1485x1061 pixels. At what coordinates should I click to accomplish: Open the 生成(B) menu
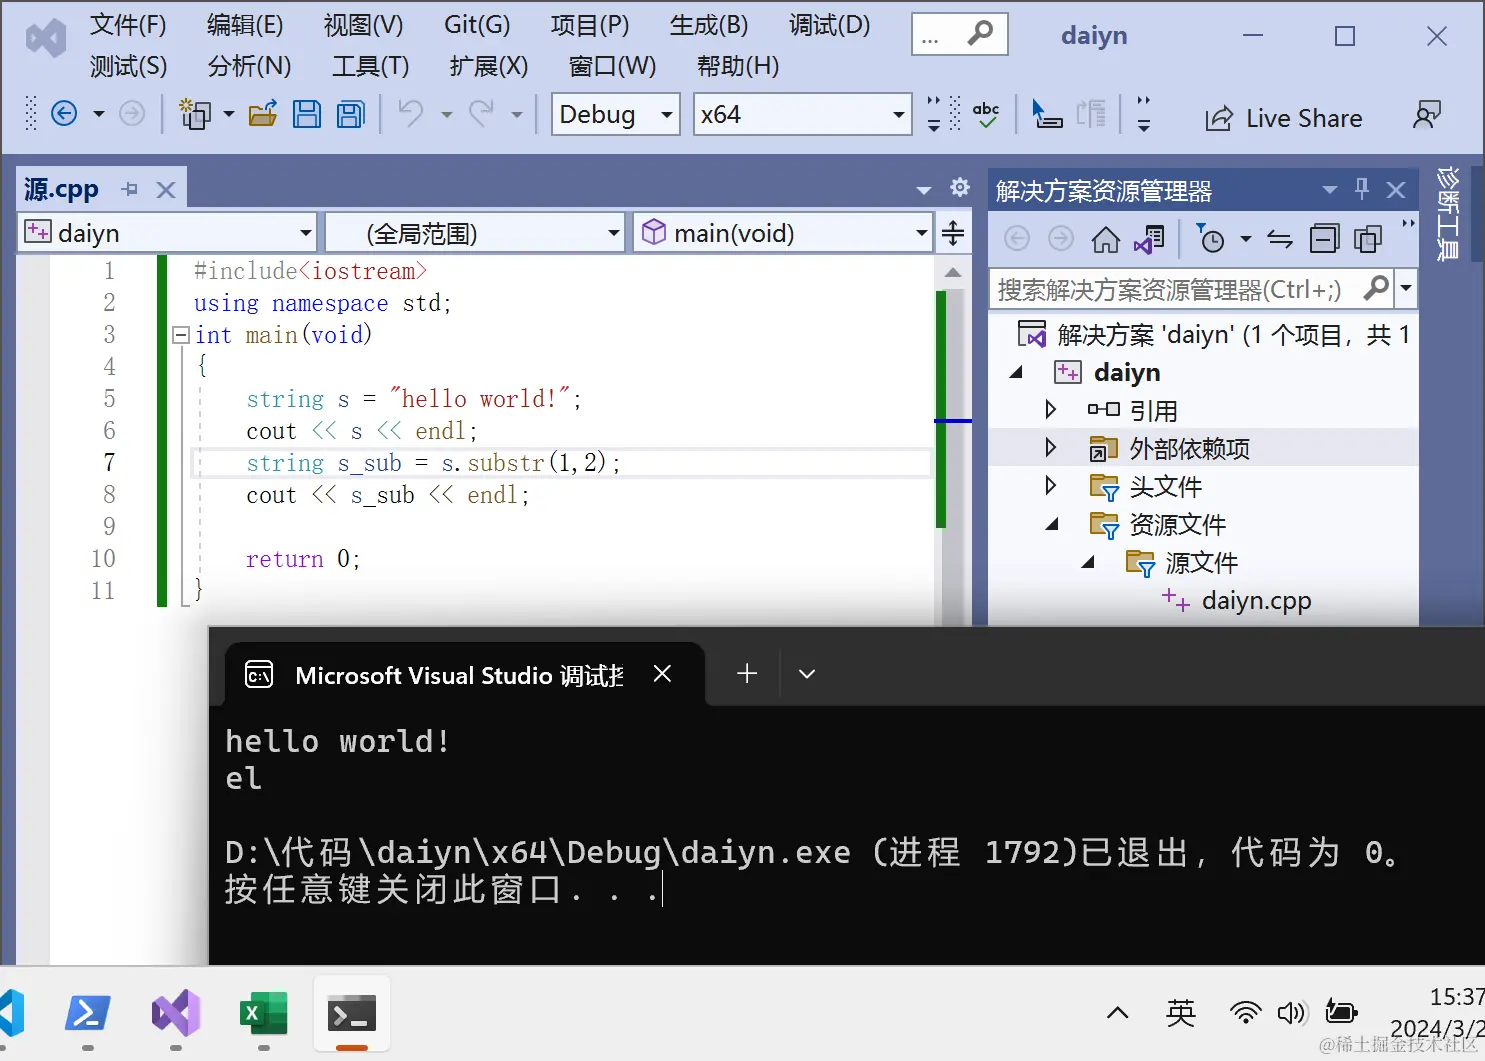tap(709, 25)
